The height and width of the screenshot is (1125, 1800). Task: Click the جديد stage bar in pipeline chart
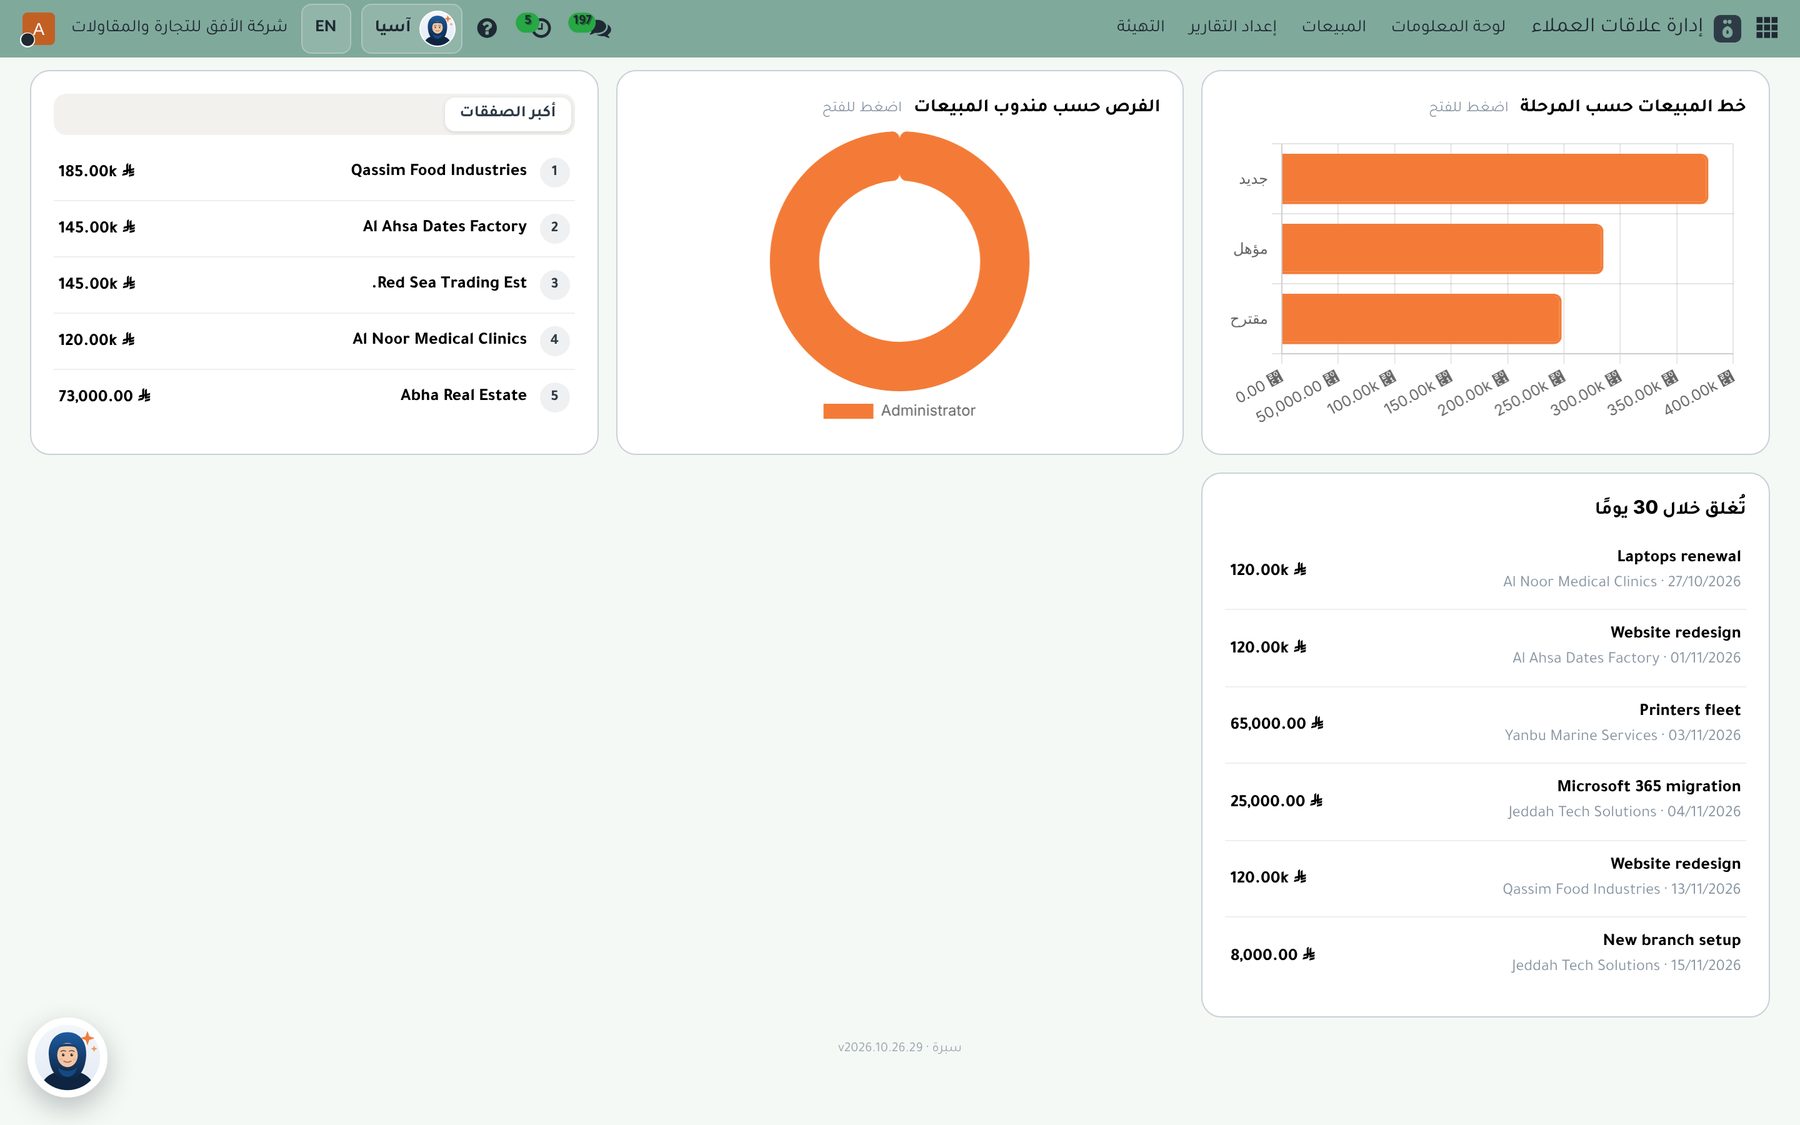1494,179
